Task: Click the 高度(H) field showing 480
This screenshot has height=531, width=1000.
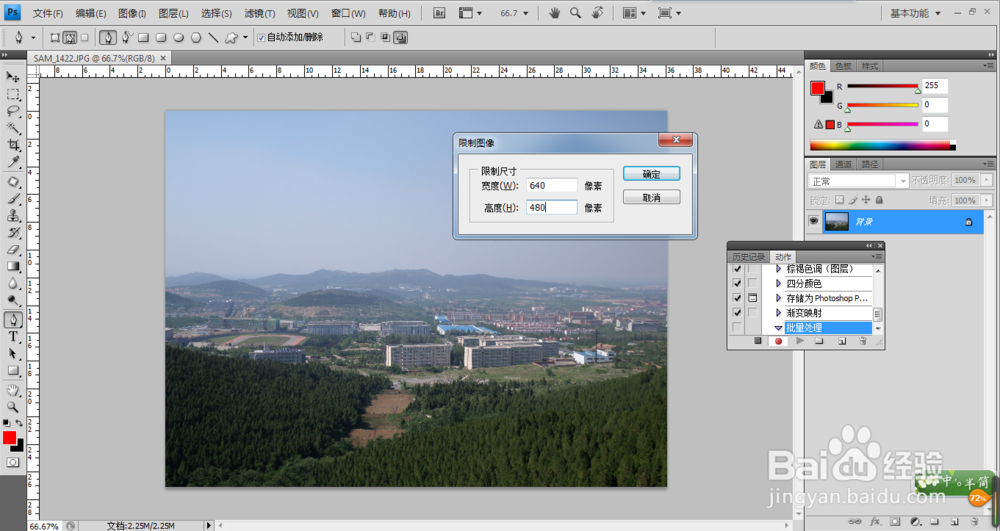Action: pos(552,207)
